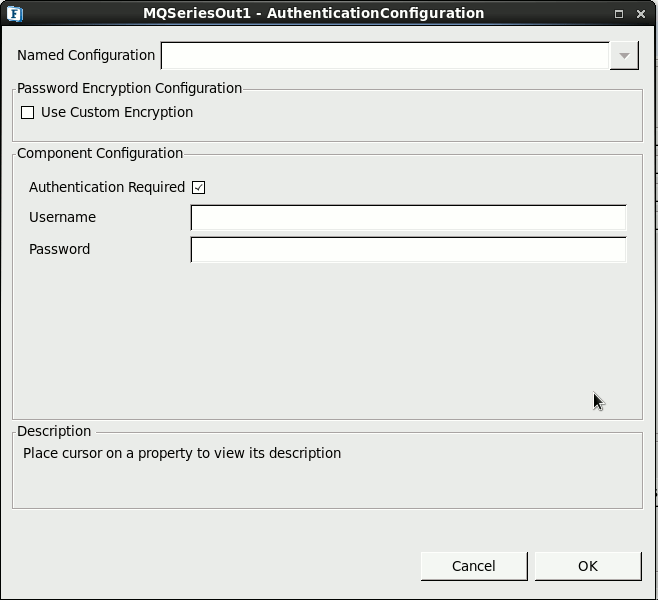The height and width of the screenshot is (600, 658).
Task: Click the Component Configuration group title
Action: [x=100, y=154]
